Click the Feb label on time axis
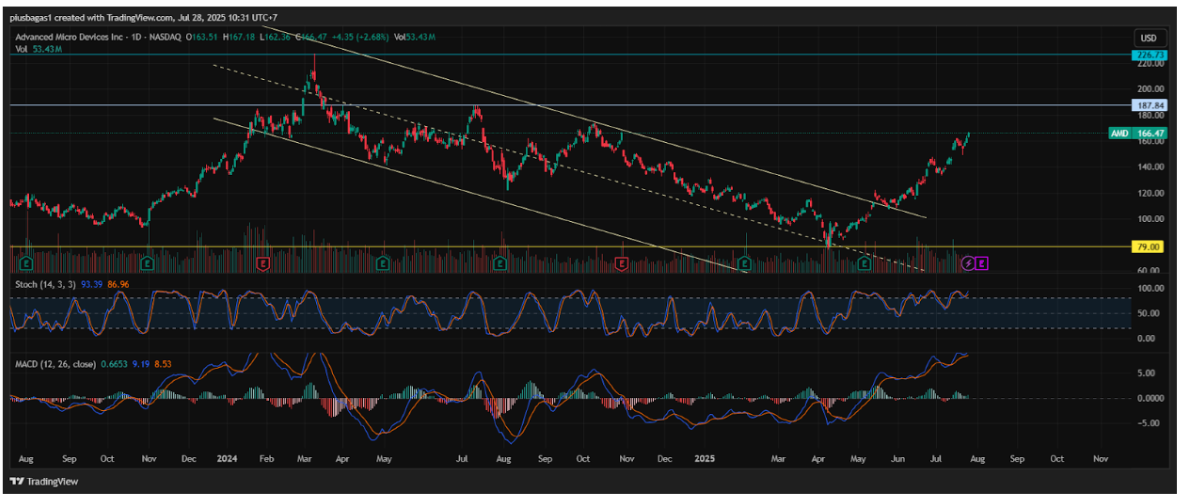This screenshot has width=1179, height=497. pos(265,457)
